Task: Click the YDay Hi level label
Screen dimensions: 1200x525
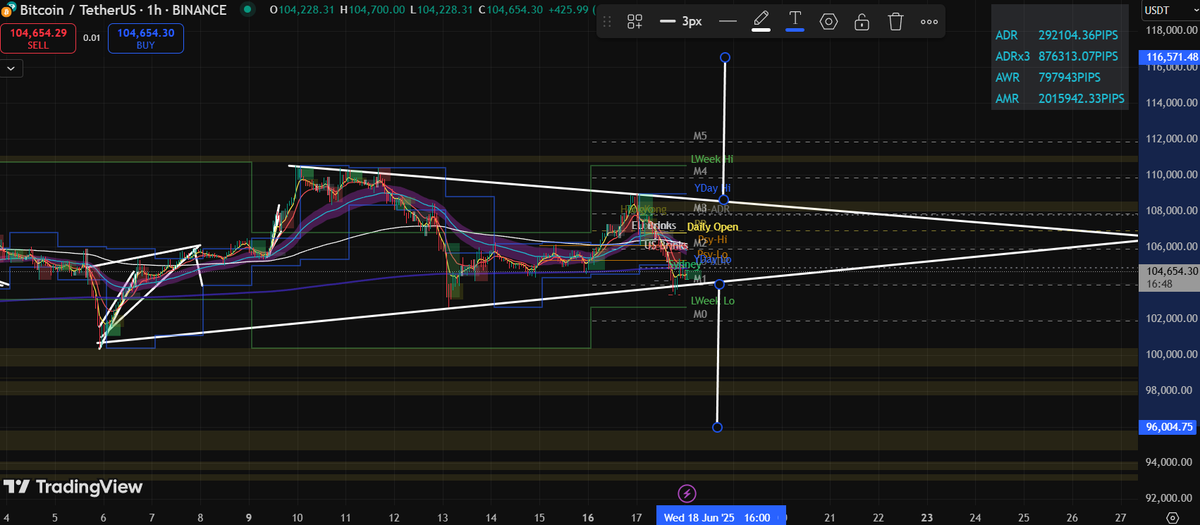Action: point(712,188)
